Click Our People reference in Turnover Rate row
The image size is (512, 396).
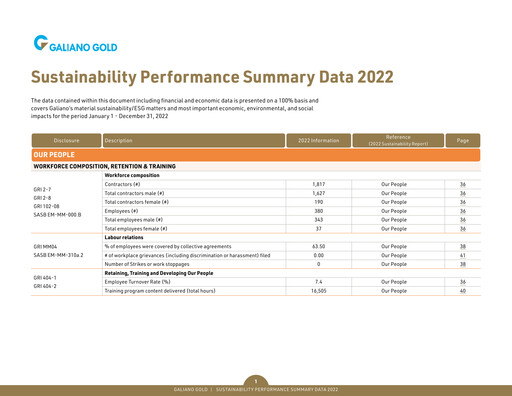coord(394,282)
